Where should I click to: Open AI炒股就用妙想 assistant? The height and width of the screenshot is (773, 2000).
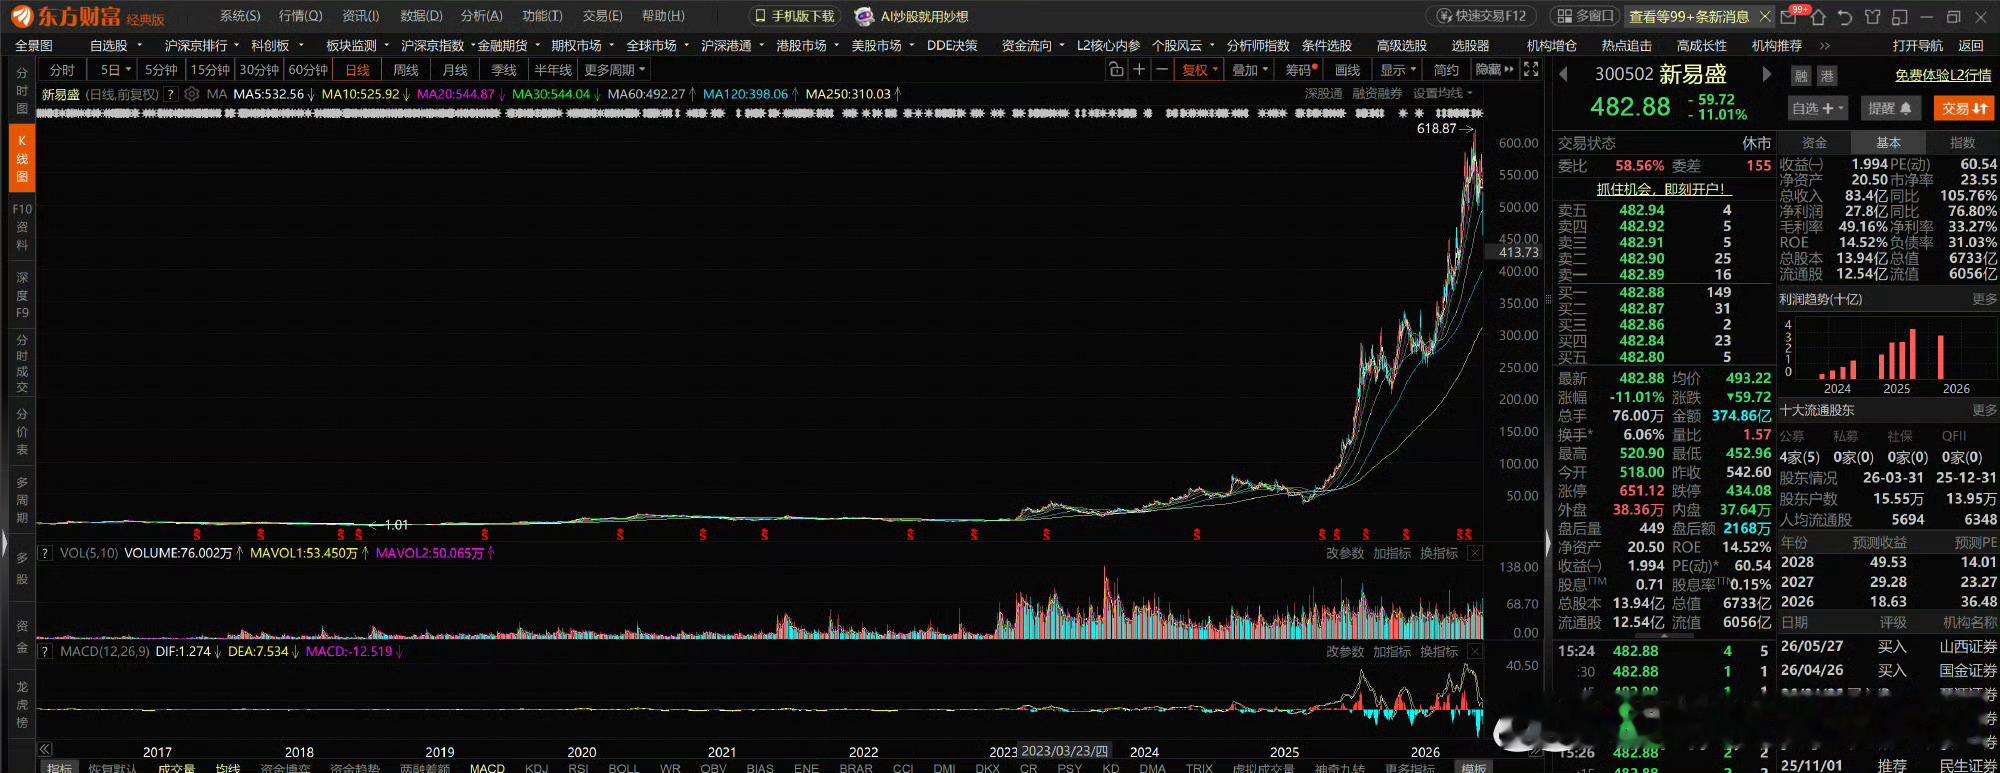tap(911, 17)
